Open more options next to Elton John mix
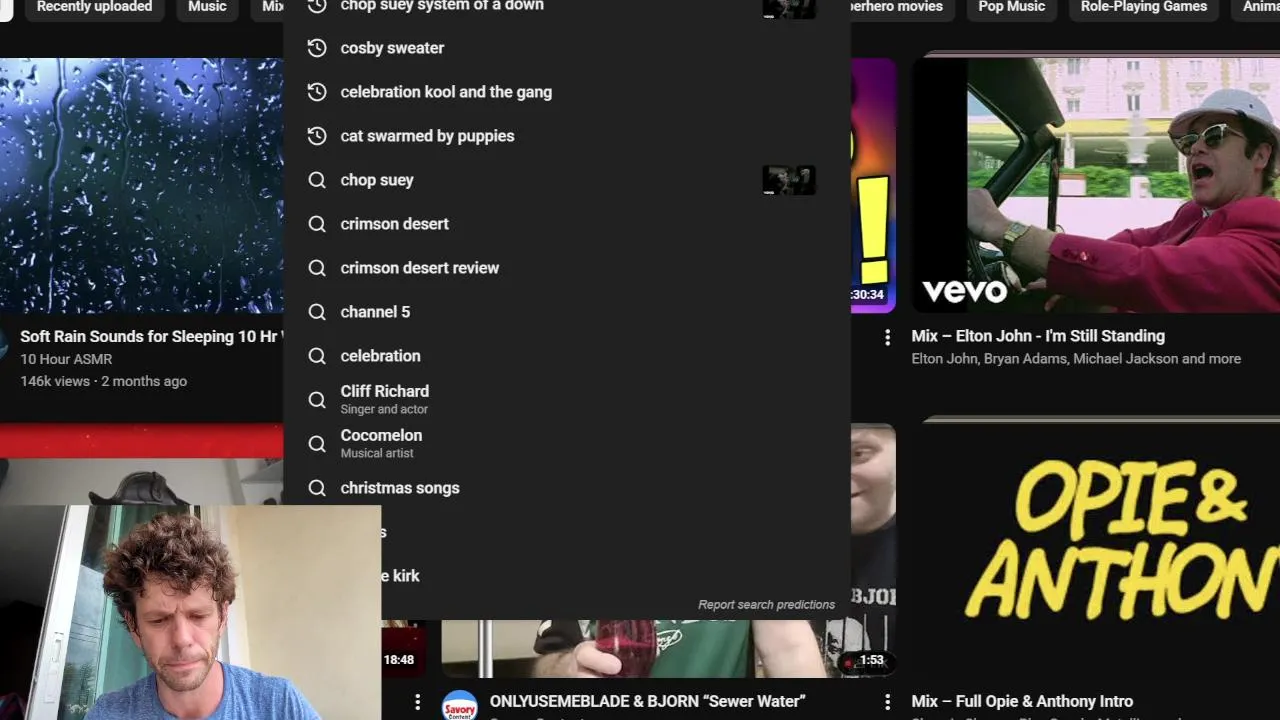This screenshot has width=1280, height=720. (x=887, y=338)
